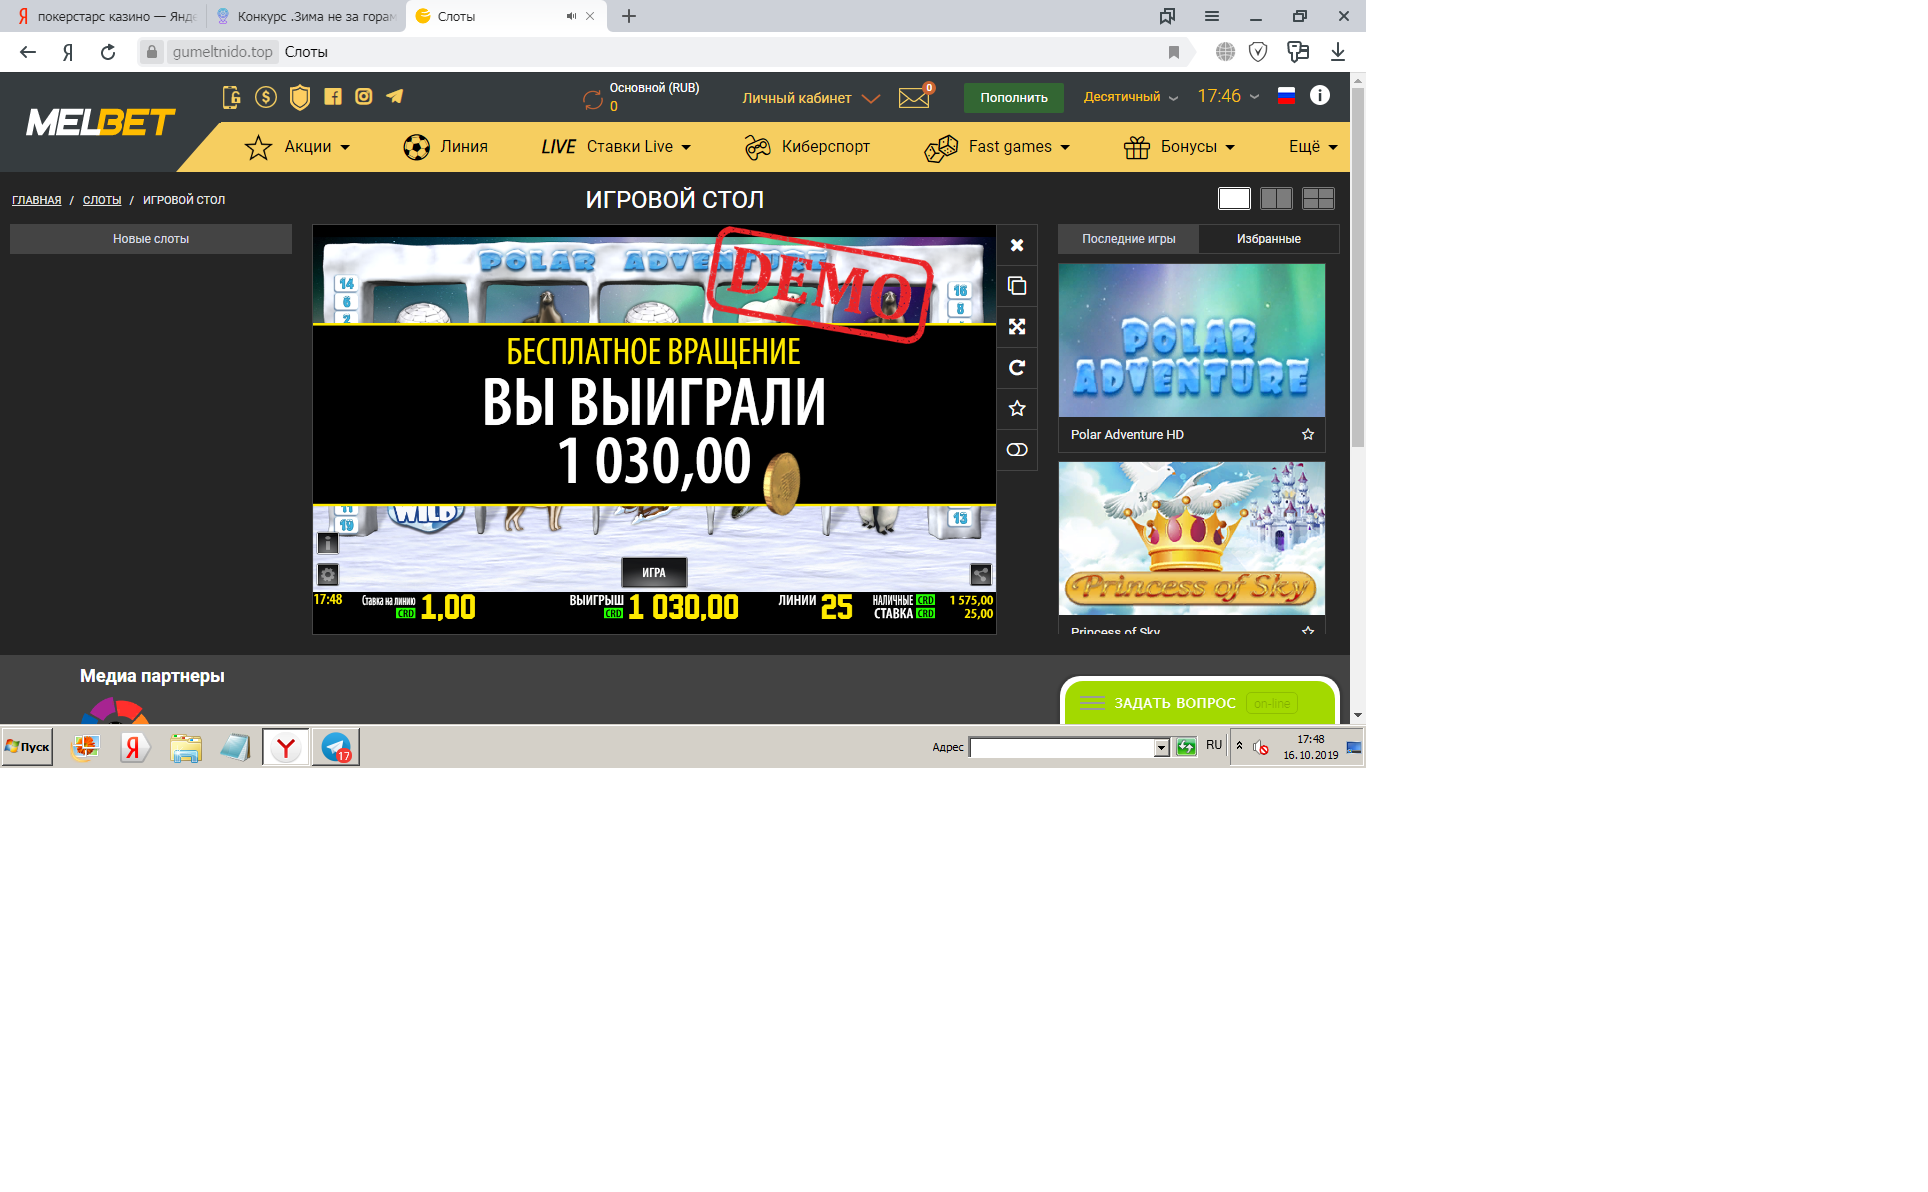Open browser downloads arrow icon
Viewport: 1928px width, 1192px height.
click(x=1338, y=52)
